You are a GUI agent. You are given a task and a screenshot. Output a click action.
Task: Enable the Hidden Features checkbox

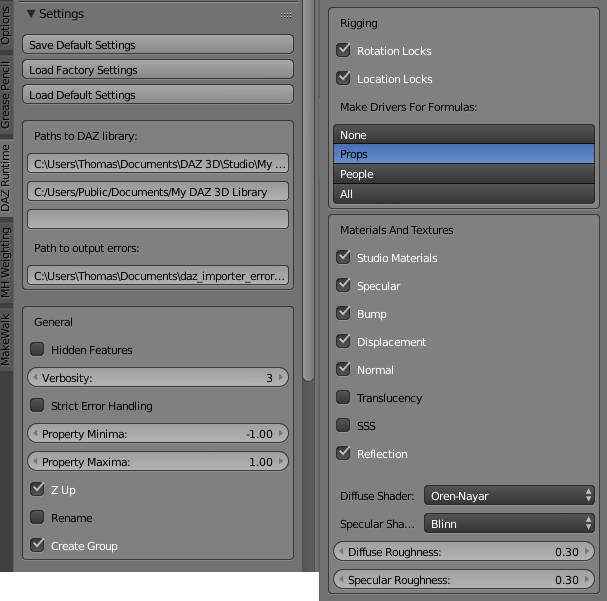tap(37, 349)
